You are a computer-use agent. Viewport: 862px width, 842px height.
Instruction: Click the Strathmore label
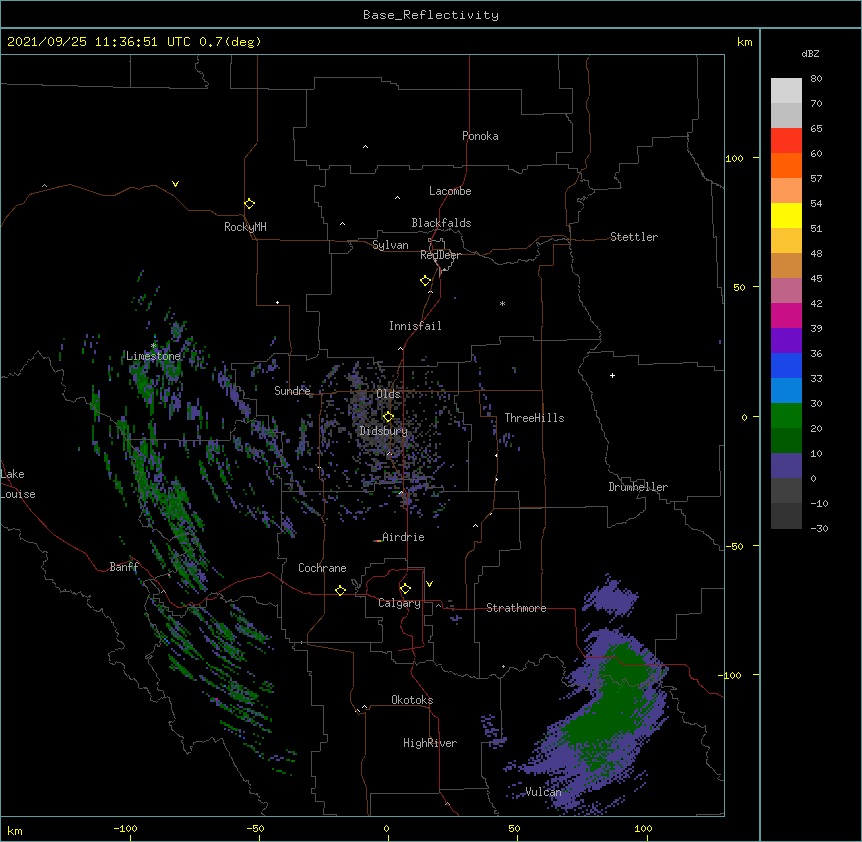click(516, 608)
